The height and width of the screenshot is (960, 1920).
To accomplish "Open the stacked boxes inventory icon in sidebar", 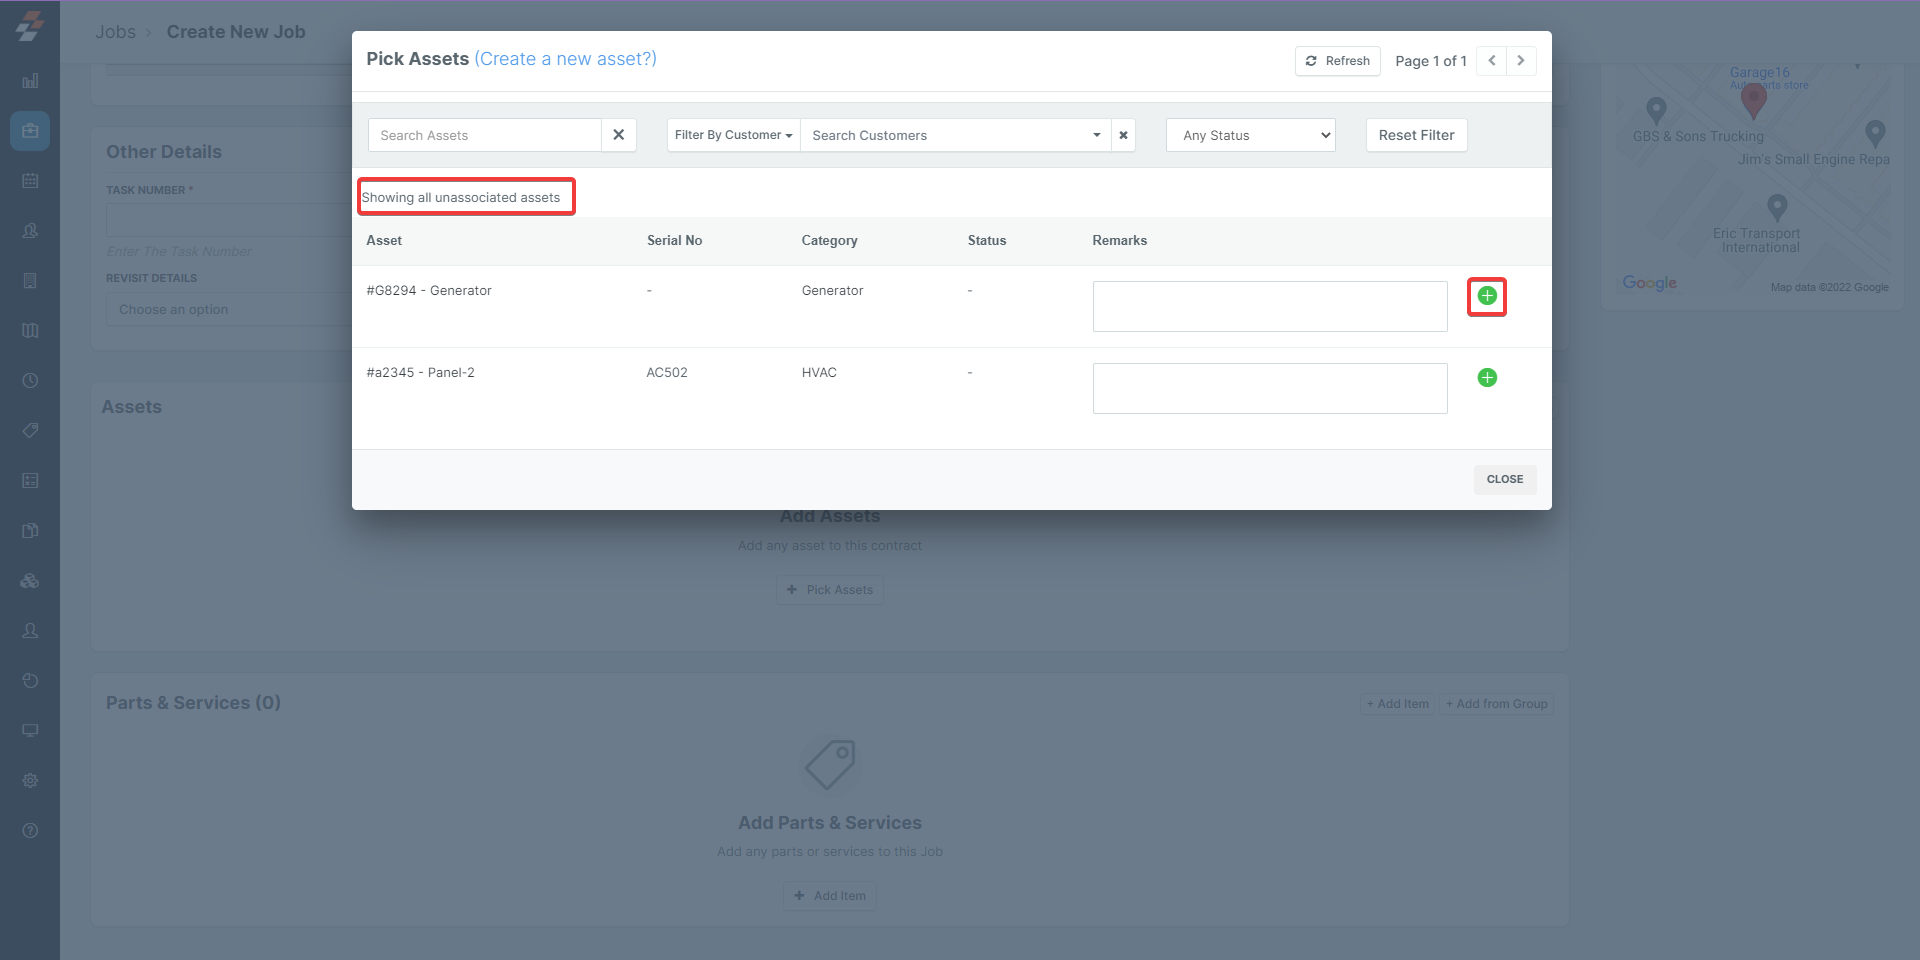I will point(30,581).
